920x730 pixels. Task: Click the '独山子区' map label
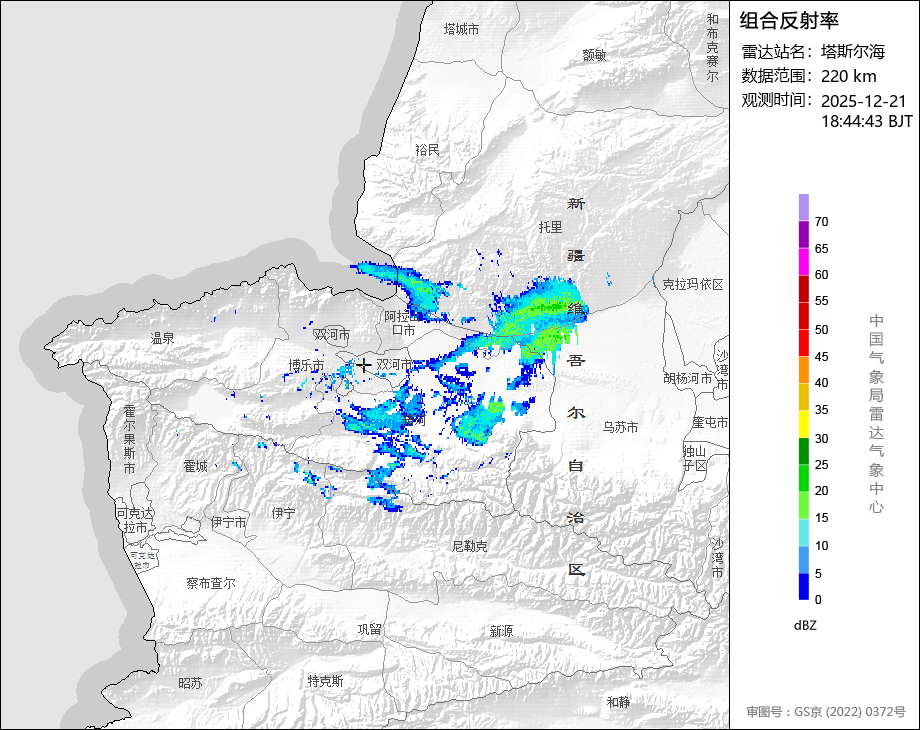click(x=695, y=458)
